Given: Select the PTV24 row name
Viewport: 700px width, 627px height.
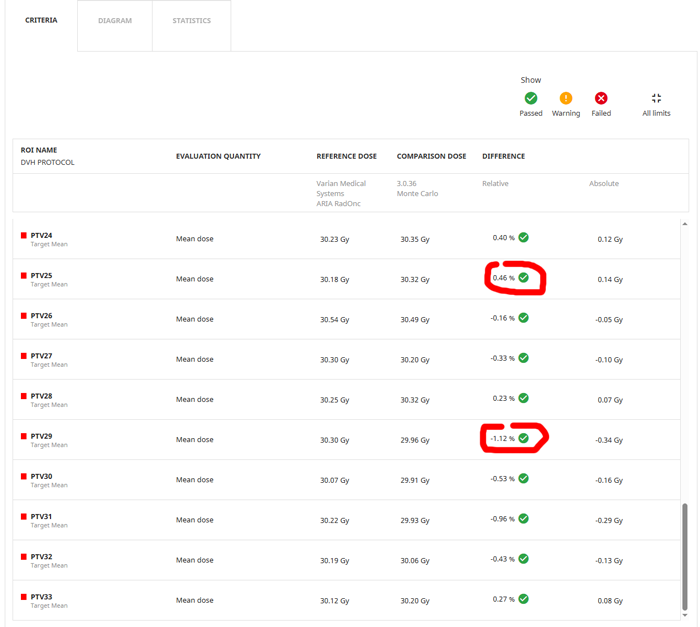Looking at the screenshot, I should point(42,235).
